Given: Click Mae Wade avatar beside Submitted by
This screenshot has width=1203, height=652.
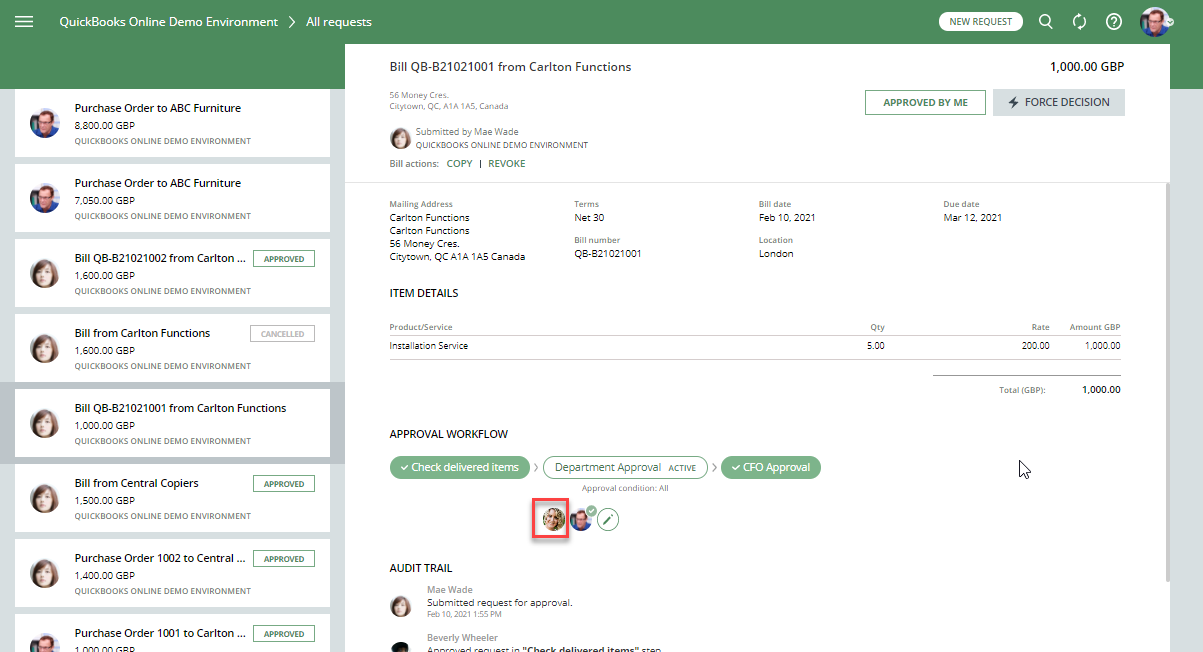Looking at the screenshot, I should click(400, 138).
